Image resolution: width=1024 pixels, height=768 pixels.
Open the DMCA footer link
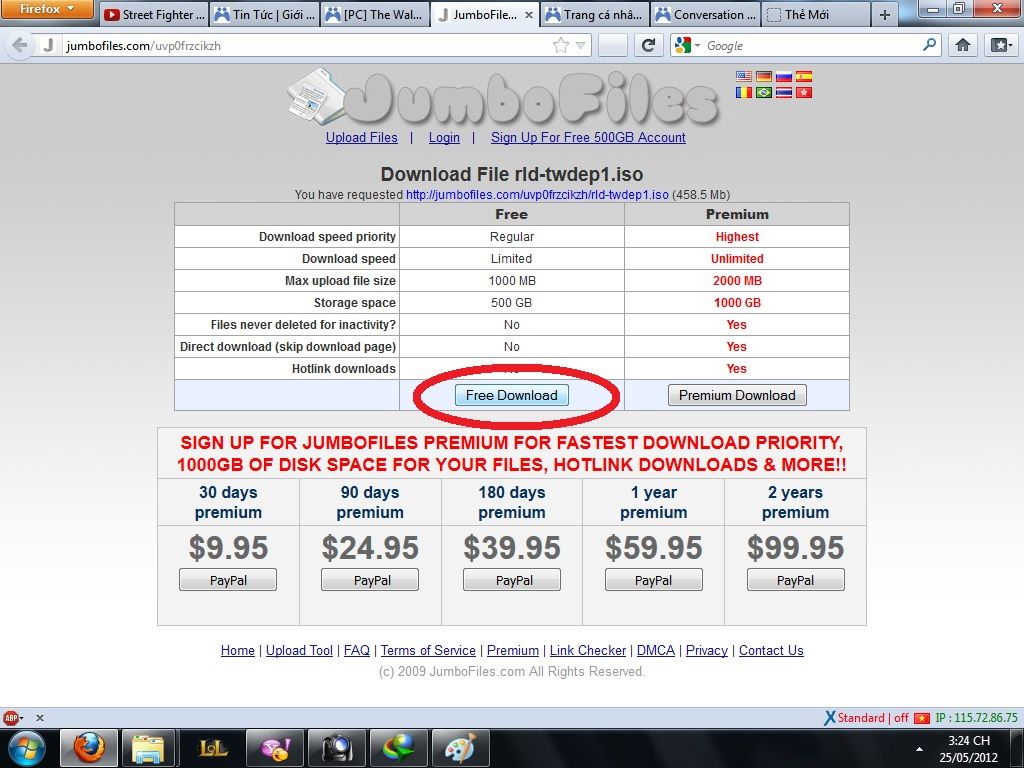point(656,650)
